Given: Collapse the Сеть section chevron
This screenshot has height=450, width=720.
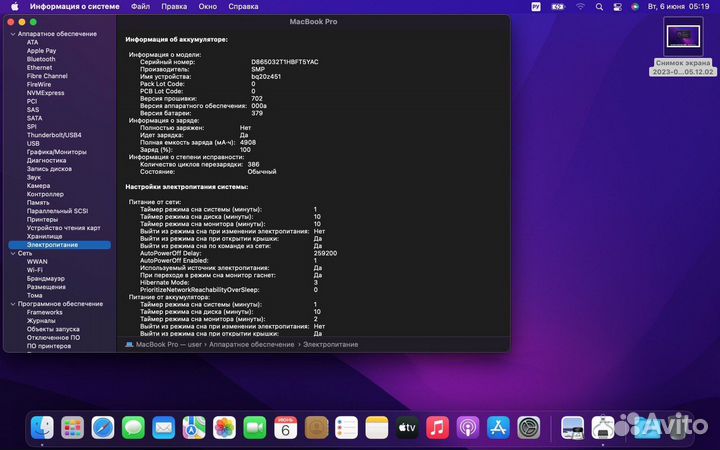Looking at the screenshot, I should 13,253.
